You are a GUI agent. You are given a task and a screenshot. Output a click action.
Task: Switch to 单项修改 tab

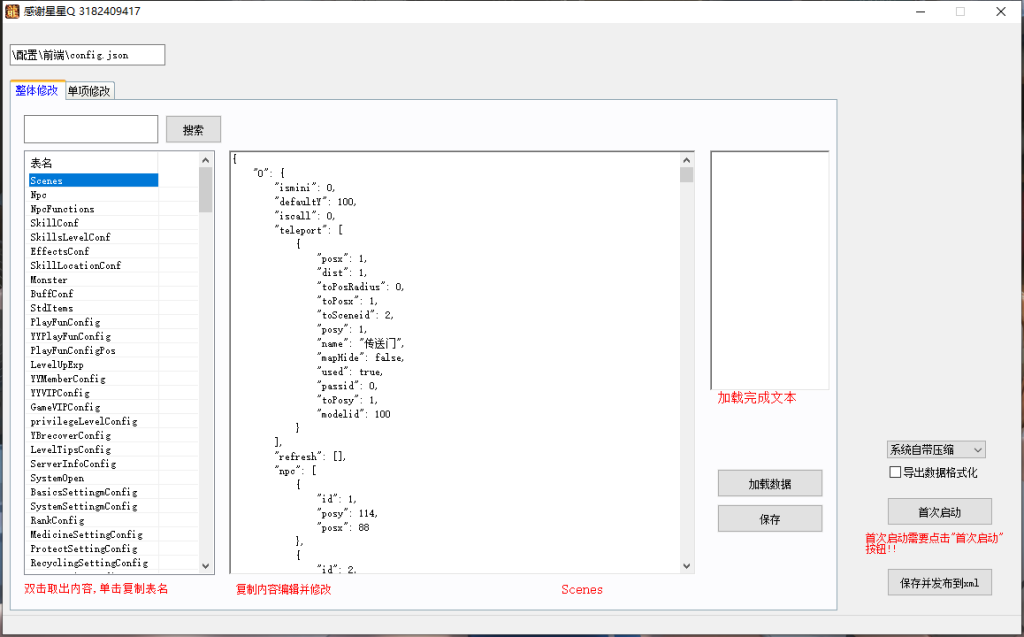point(90,91)
